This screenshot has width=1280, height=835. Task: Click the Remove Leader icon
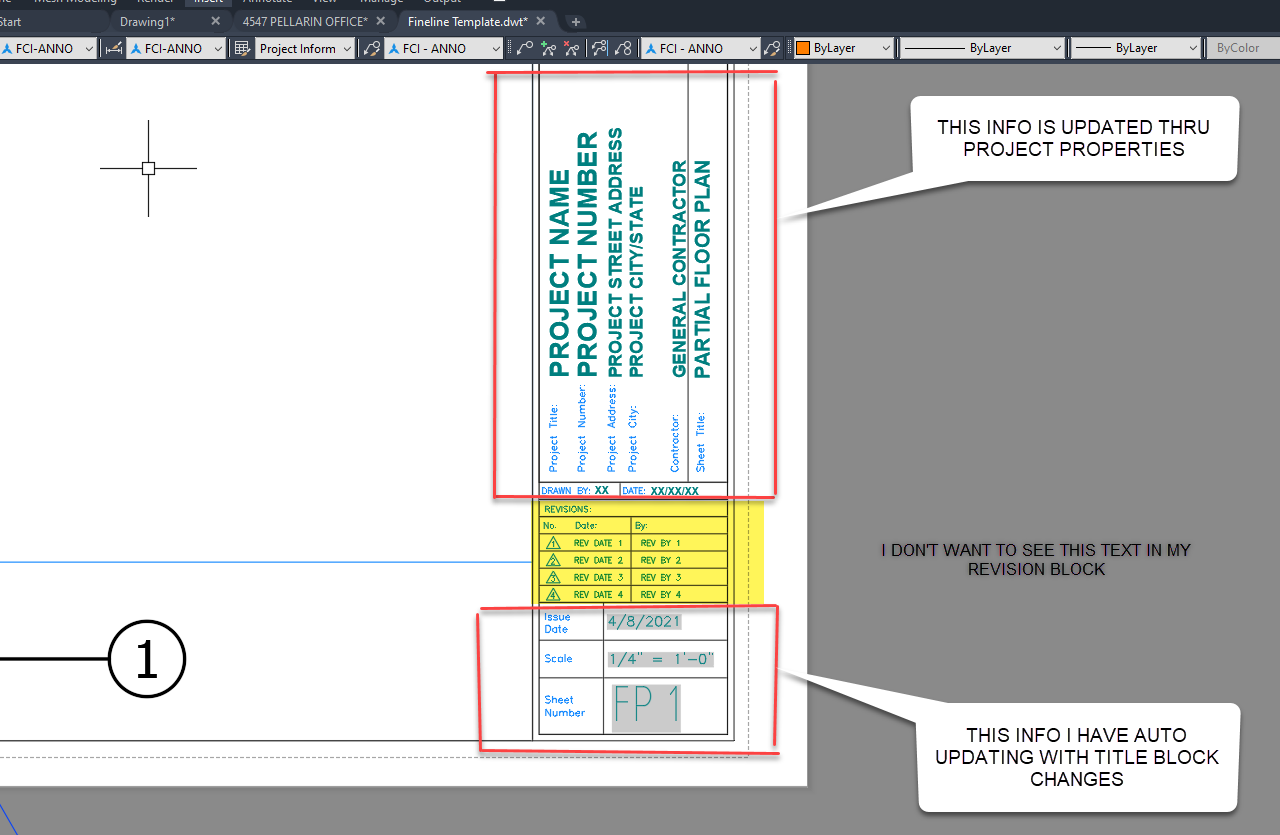(572, 48)
